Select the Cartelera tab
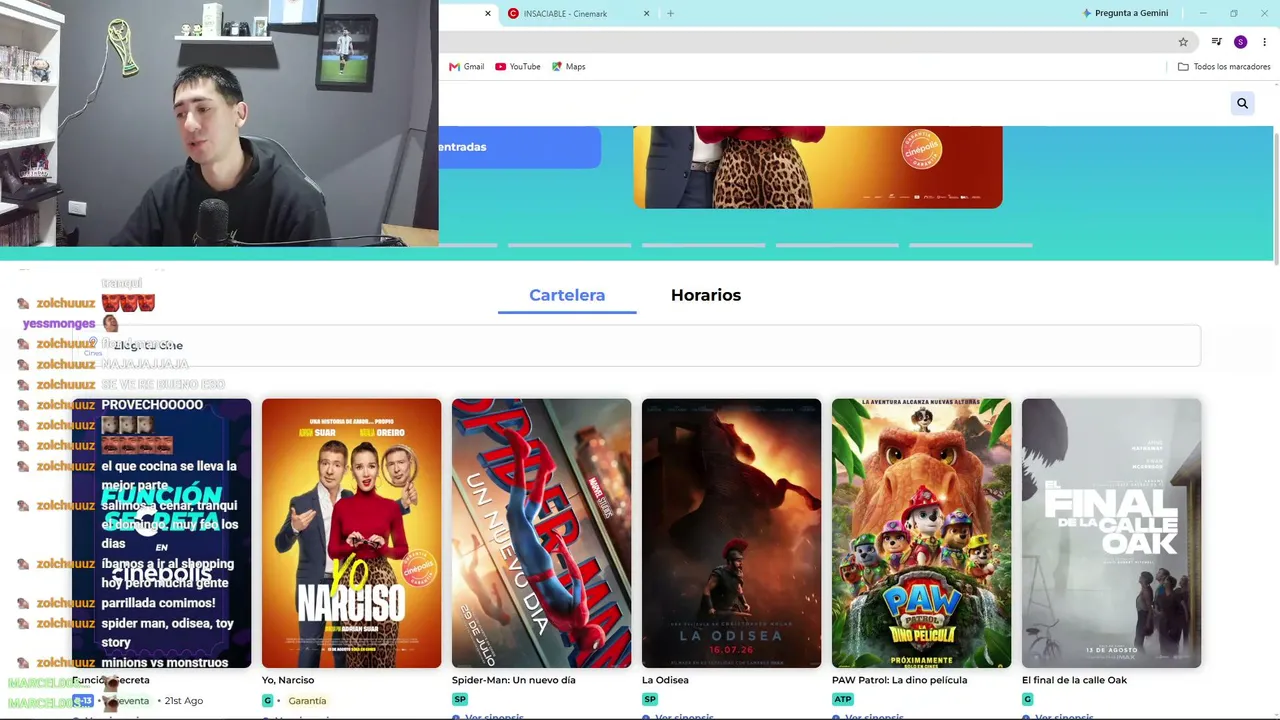The image size is (1280, 720). (567, 295)
